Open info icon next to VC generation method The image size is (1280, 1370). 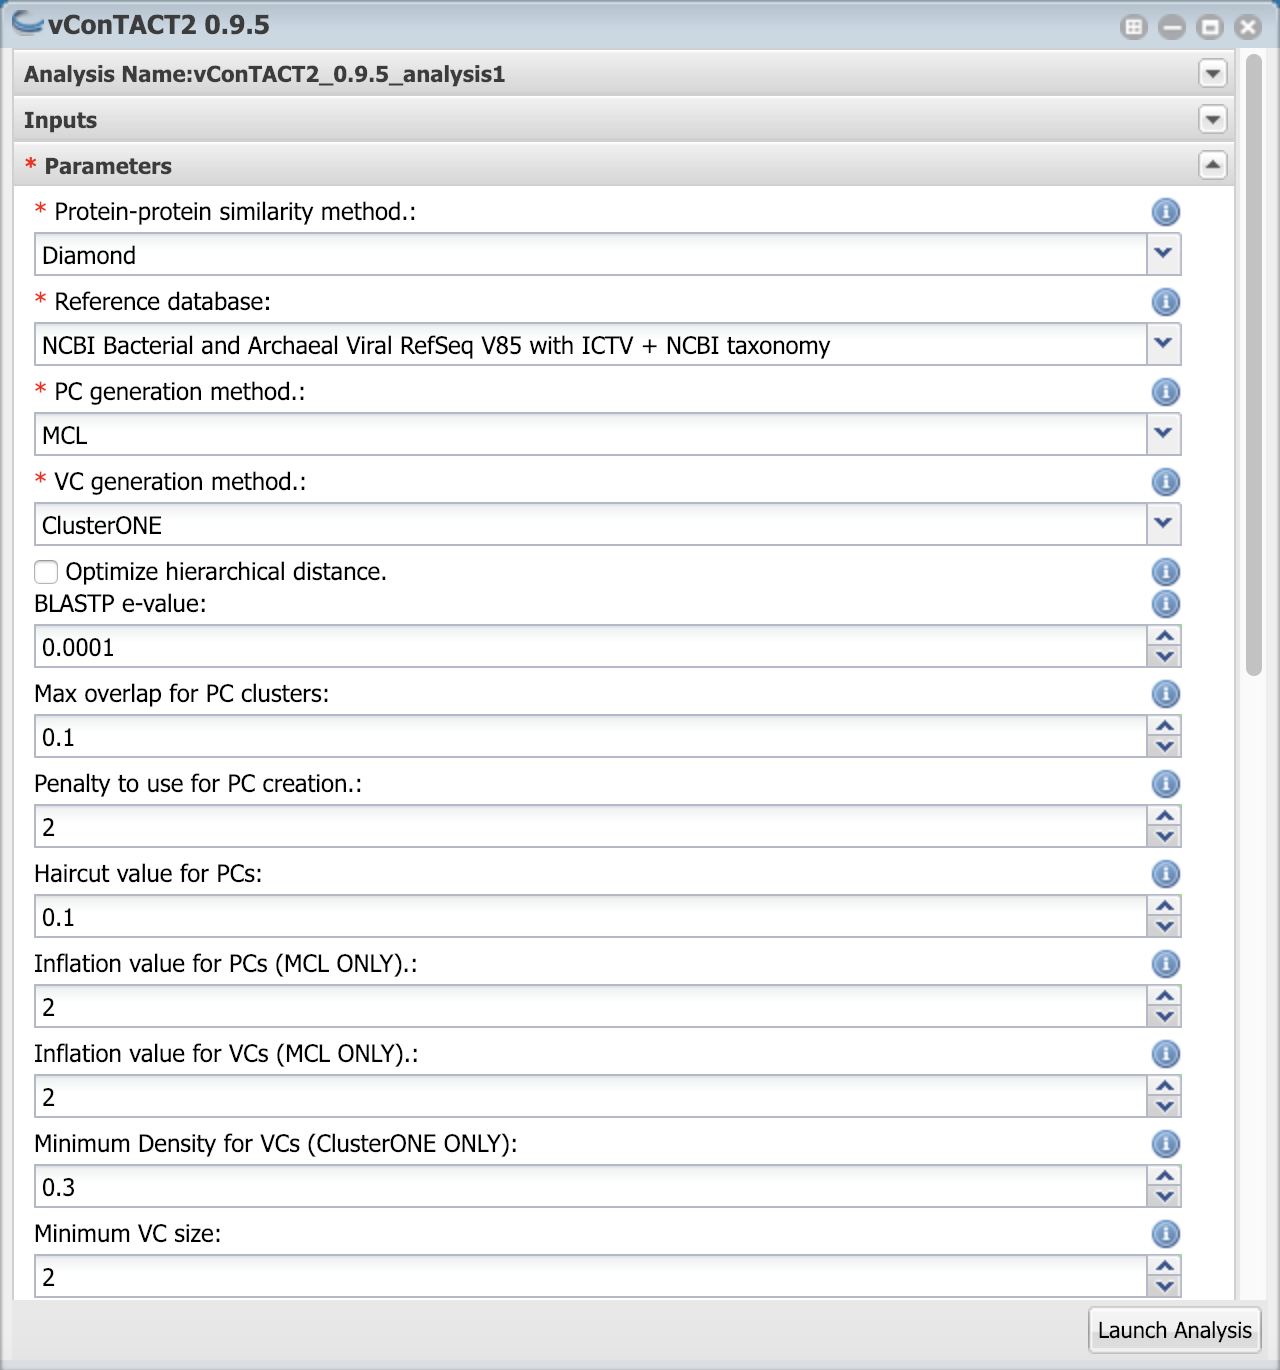1165,482
